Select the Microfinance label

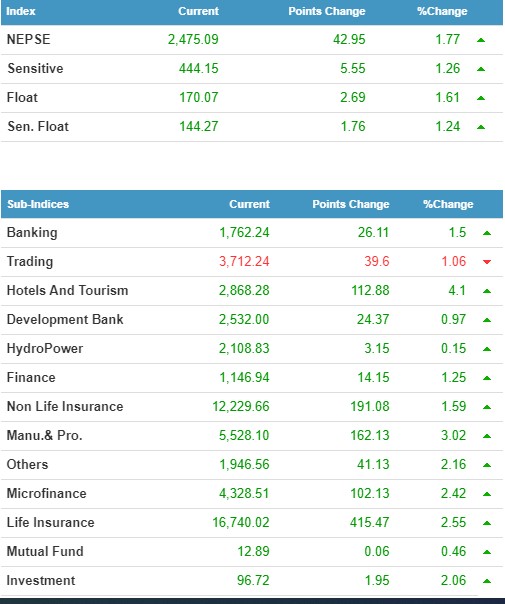pos(46,493)
